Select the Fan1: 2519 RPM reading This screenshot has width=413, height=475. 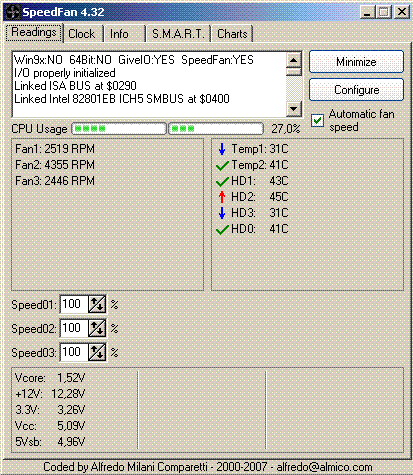(x=55, y=149)
